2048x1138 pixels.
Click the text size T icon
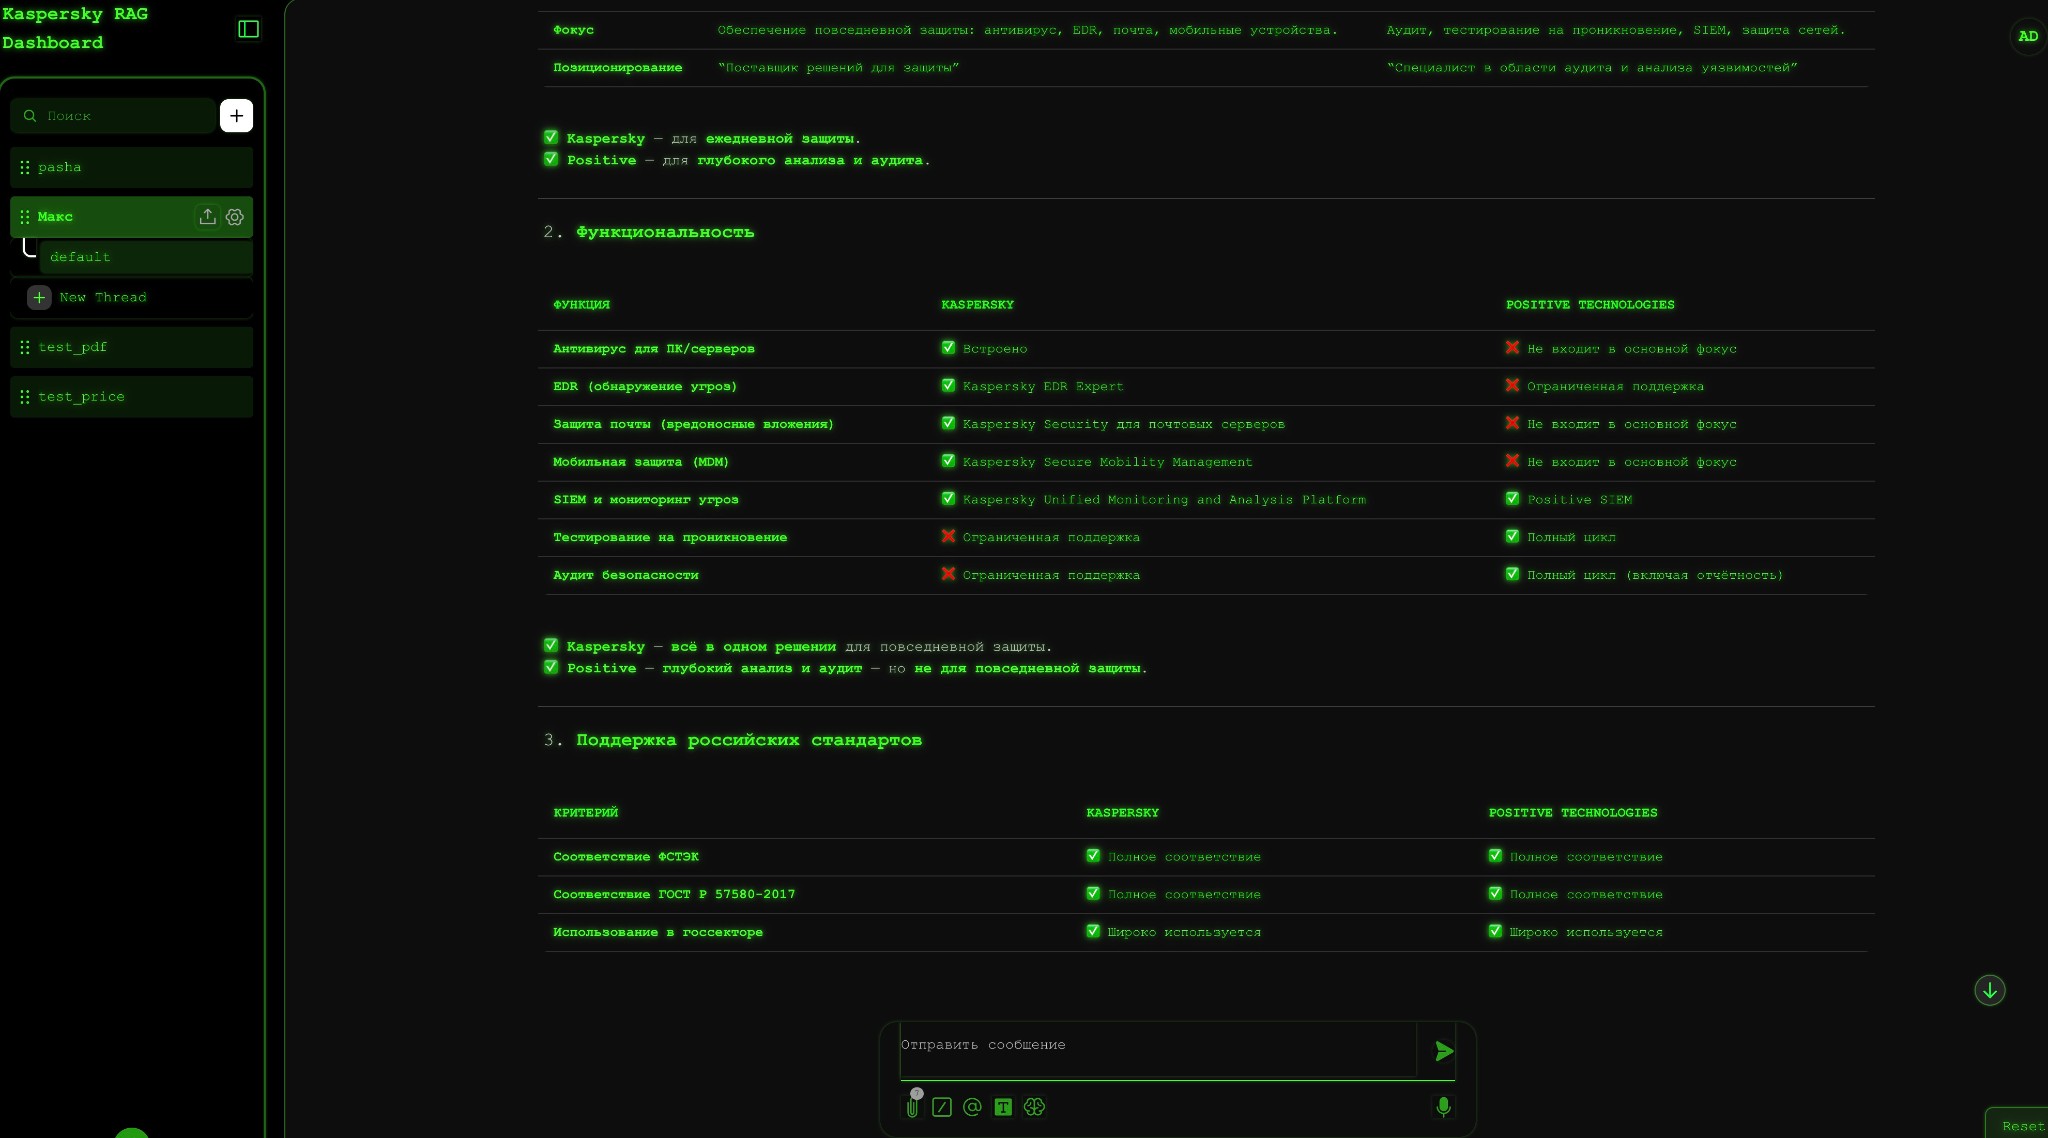pyautogui.click(x=1003, y=1107)
